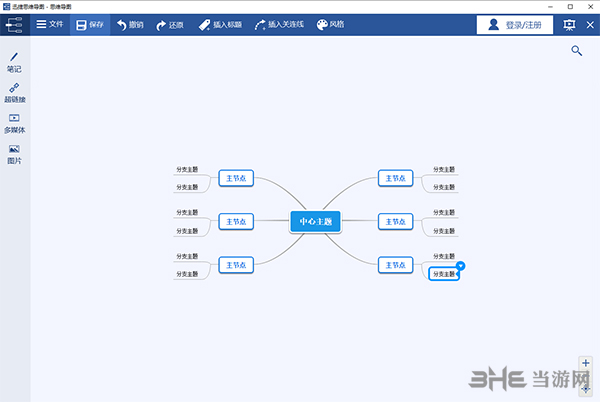Click the 登录/注册 login button
This screenshot has width=600, height=402.
(515, 25)
